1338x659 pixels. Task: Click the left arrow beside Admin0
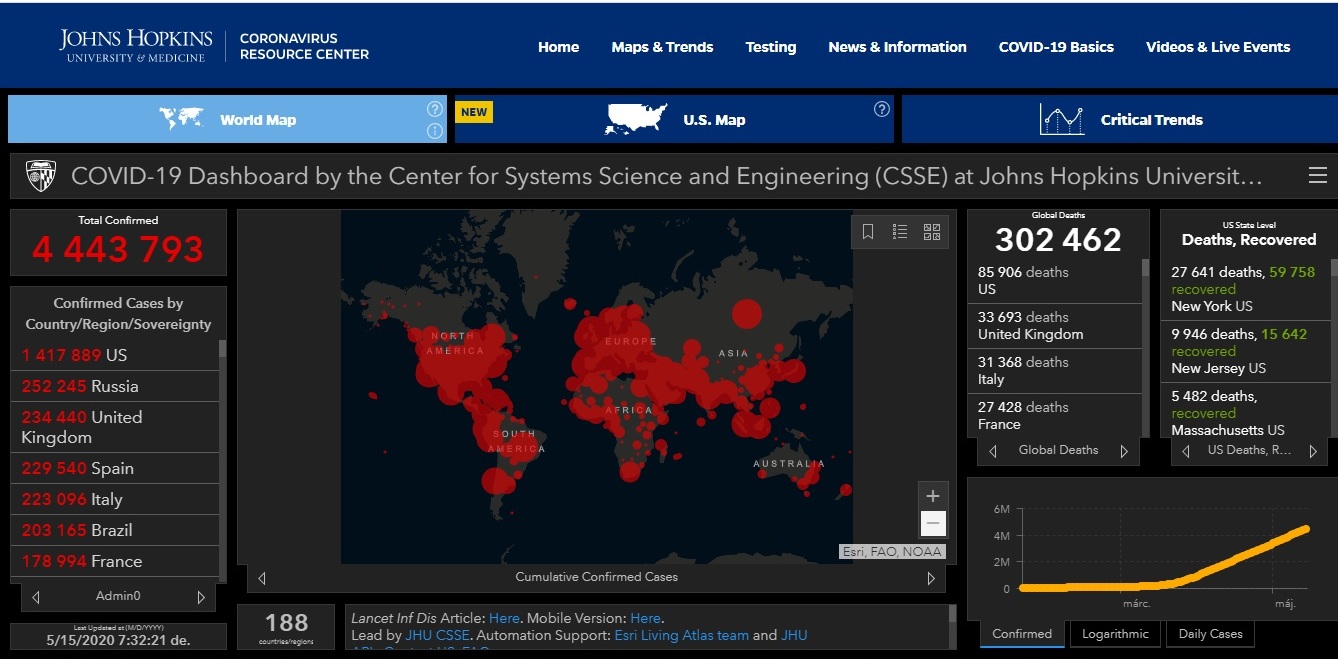pyautogui.click(x=36, y=597)
